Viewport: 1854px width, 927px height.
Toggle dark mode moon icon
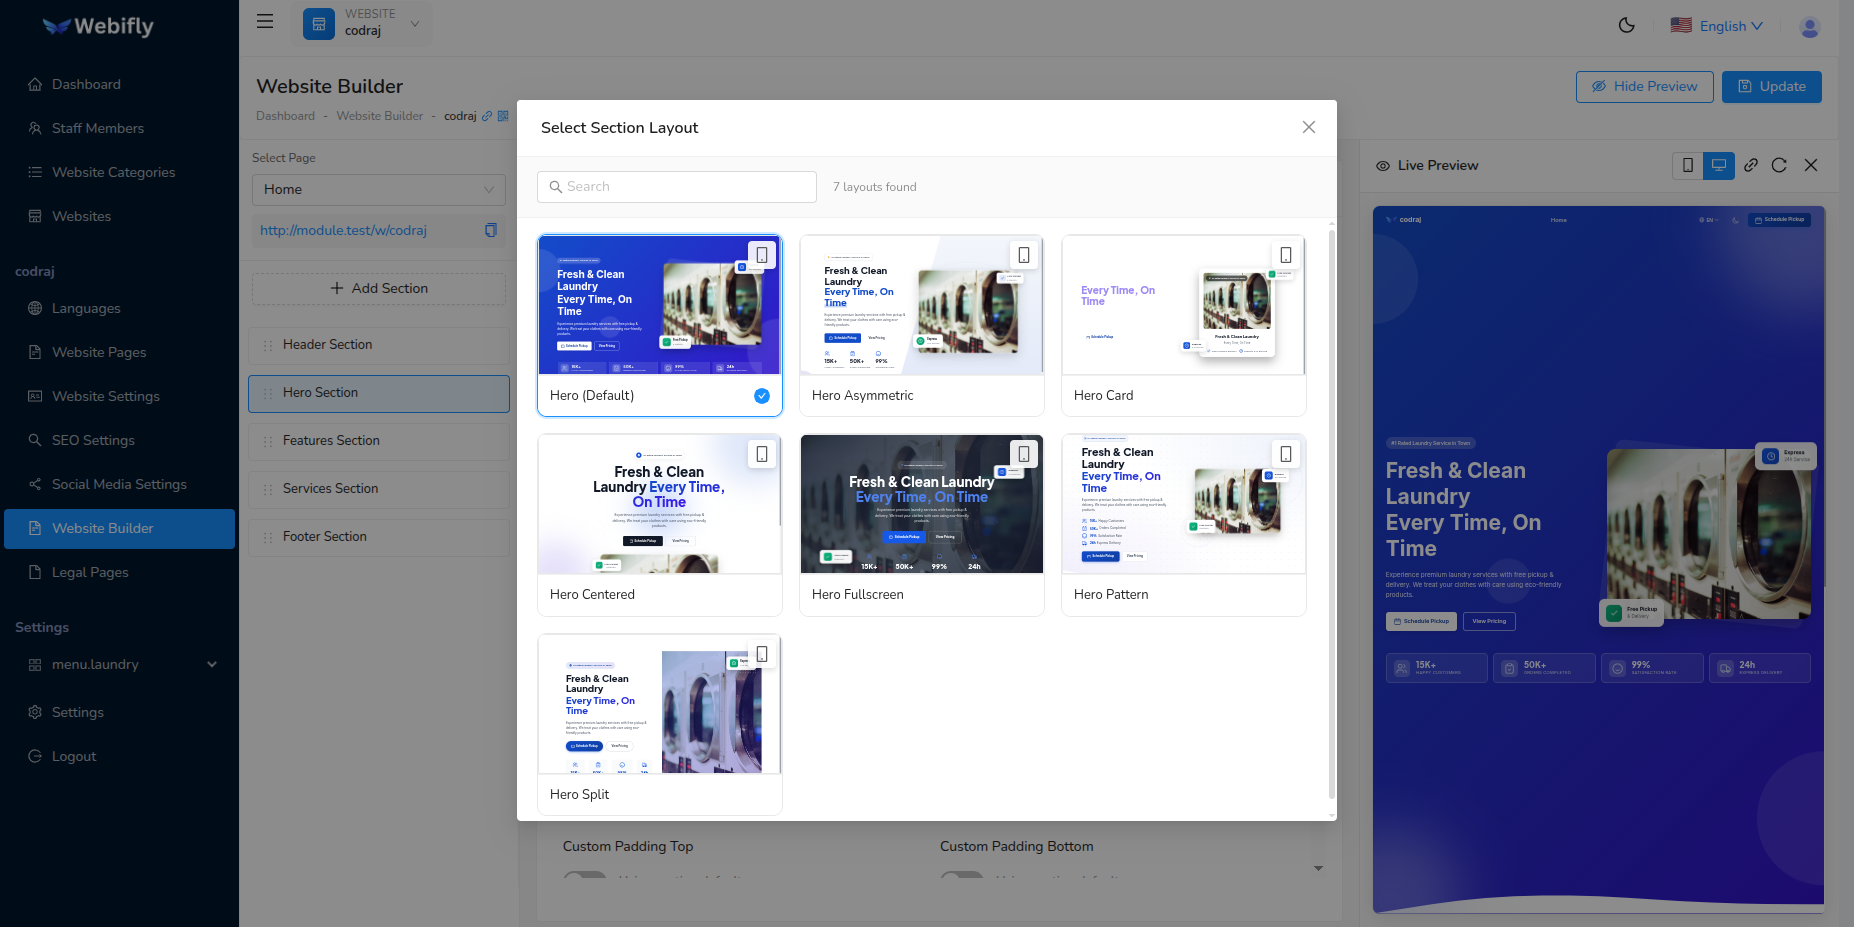1627,26
